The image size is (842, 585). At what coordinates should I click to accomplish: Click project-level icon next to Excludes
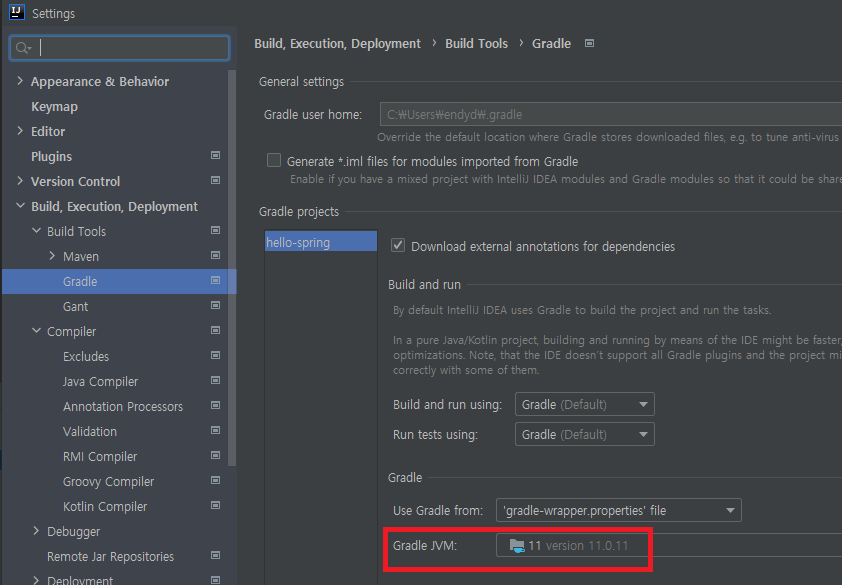point(215,355)
